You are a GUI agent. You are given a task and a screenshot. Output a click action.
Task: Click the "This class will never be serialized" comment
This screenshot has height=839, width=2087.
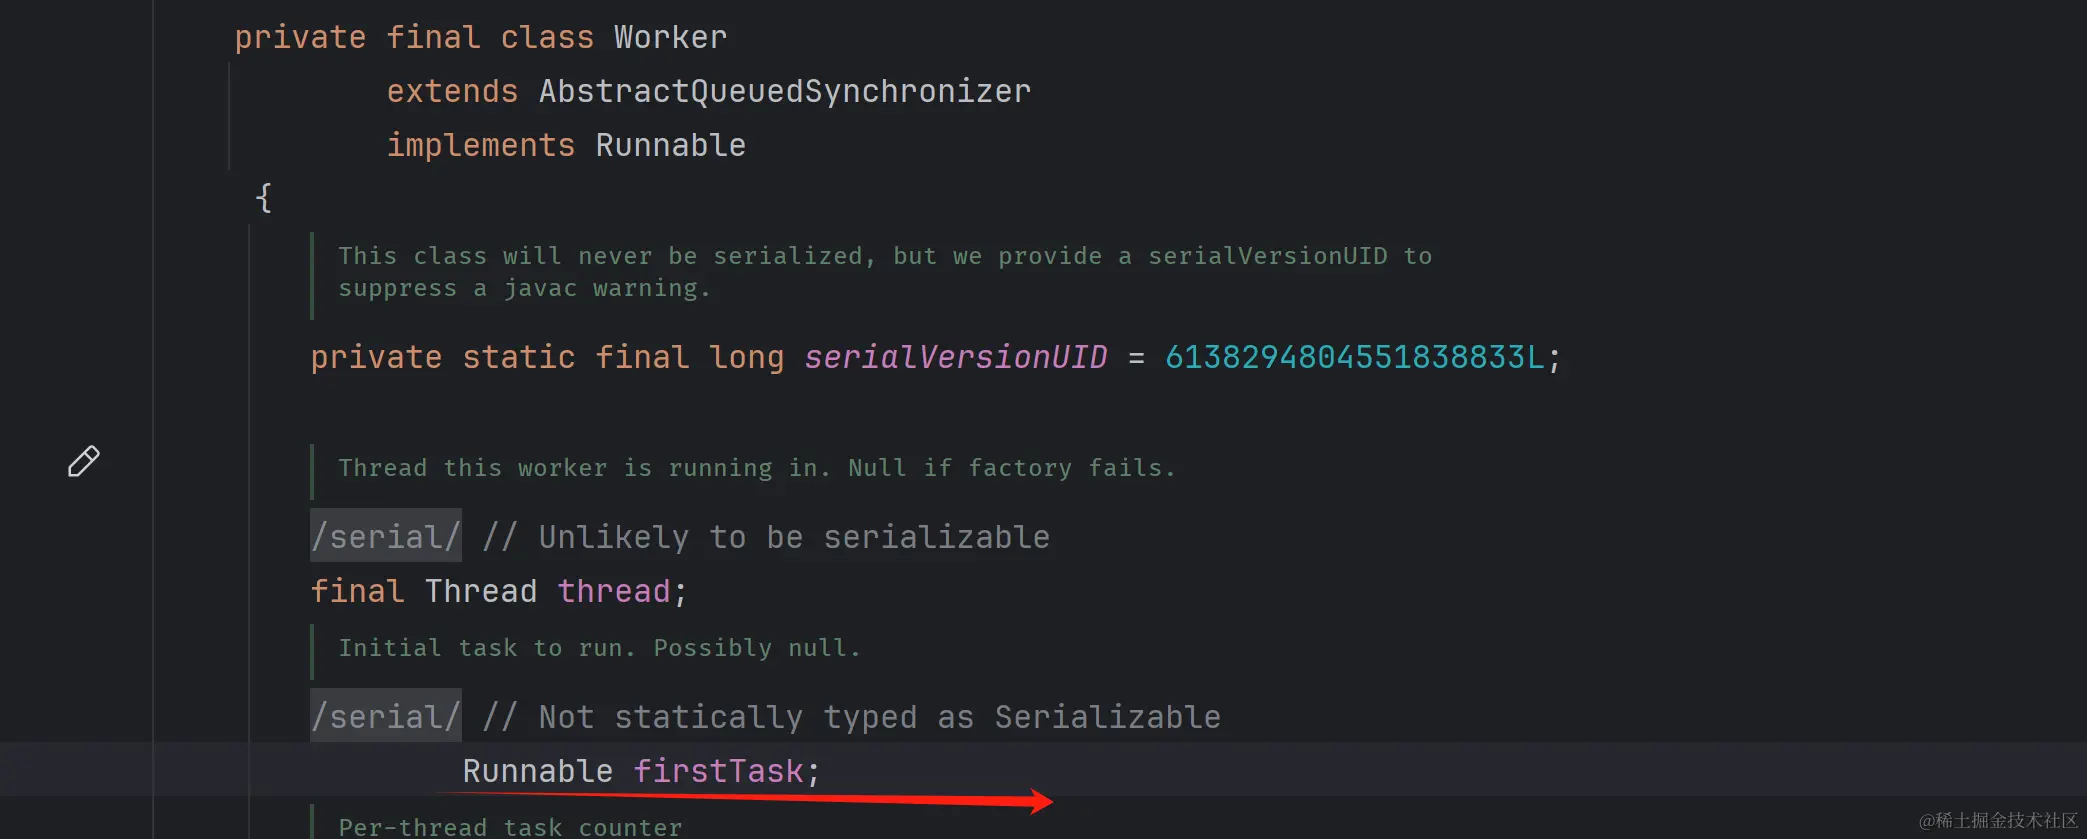point(884,256)
